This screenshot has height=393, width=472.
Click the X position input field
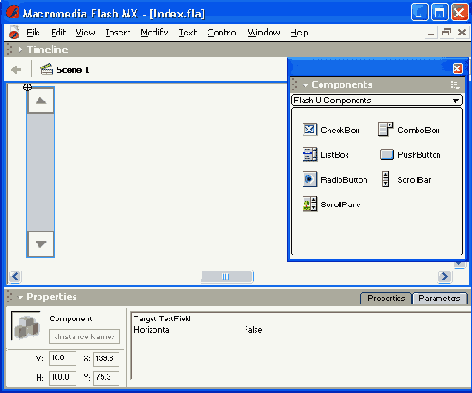[106, 358]
